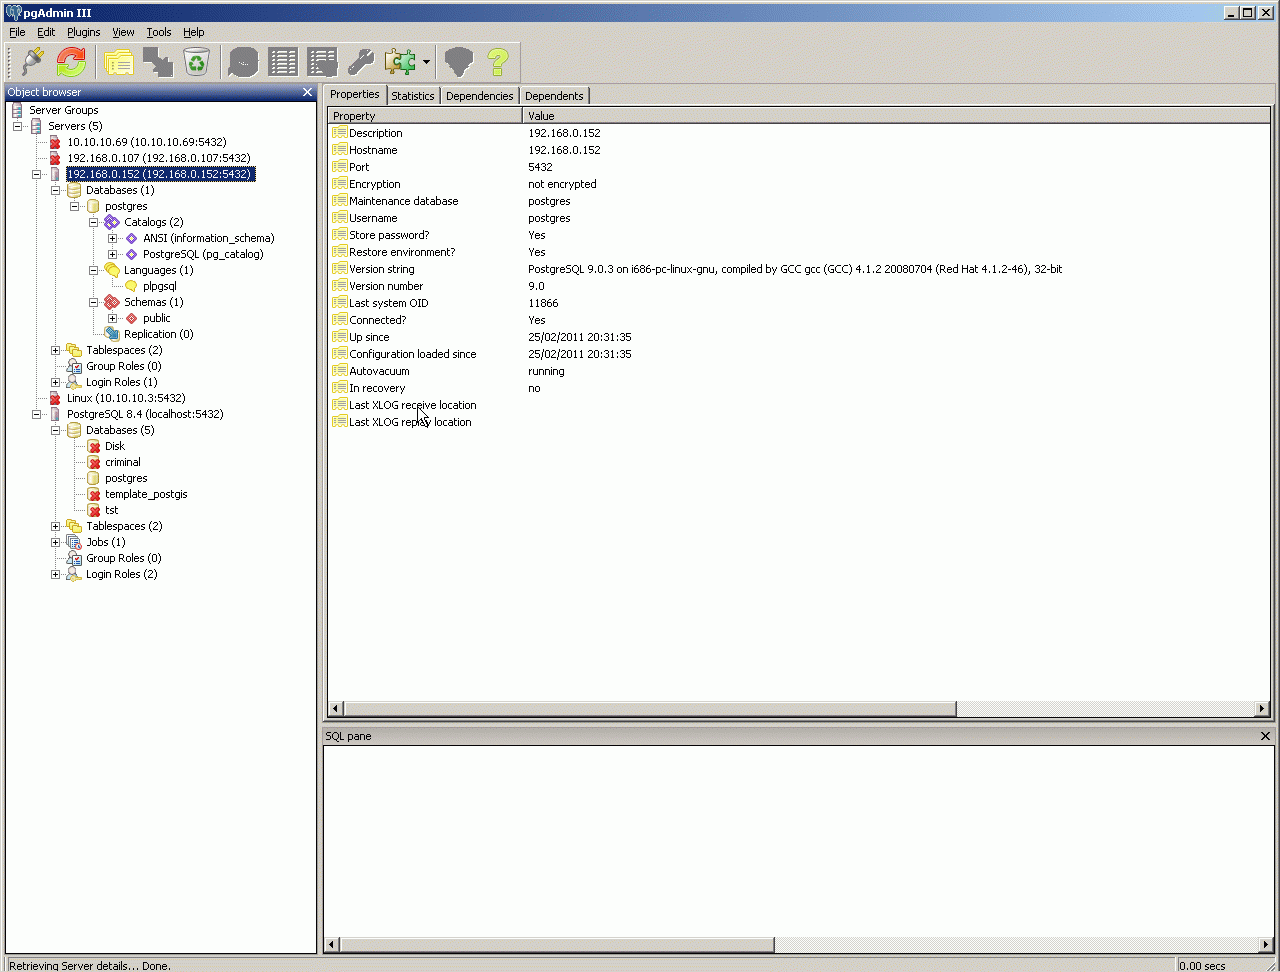Click the SQL pane horizontal scrollbar thumb
This screenshot has height=972, width=1280.
[556, 944]
